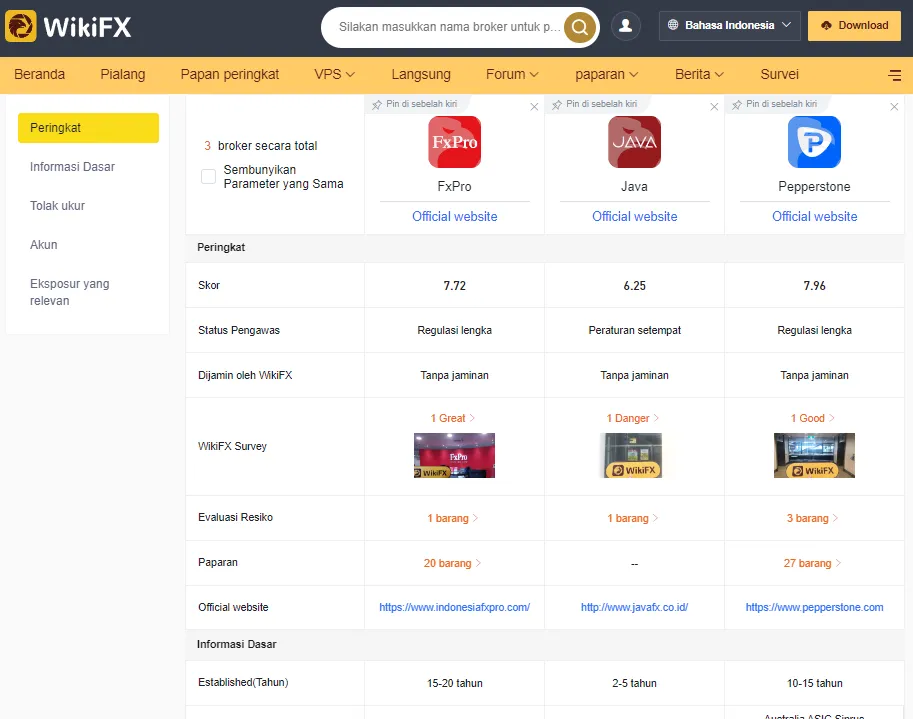The width and height of the screenshot is (913, 719).
Task: Open Pepperstone survey photo thumbnail
Action: click(814, 455)
